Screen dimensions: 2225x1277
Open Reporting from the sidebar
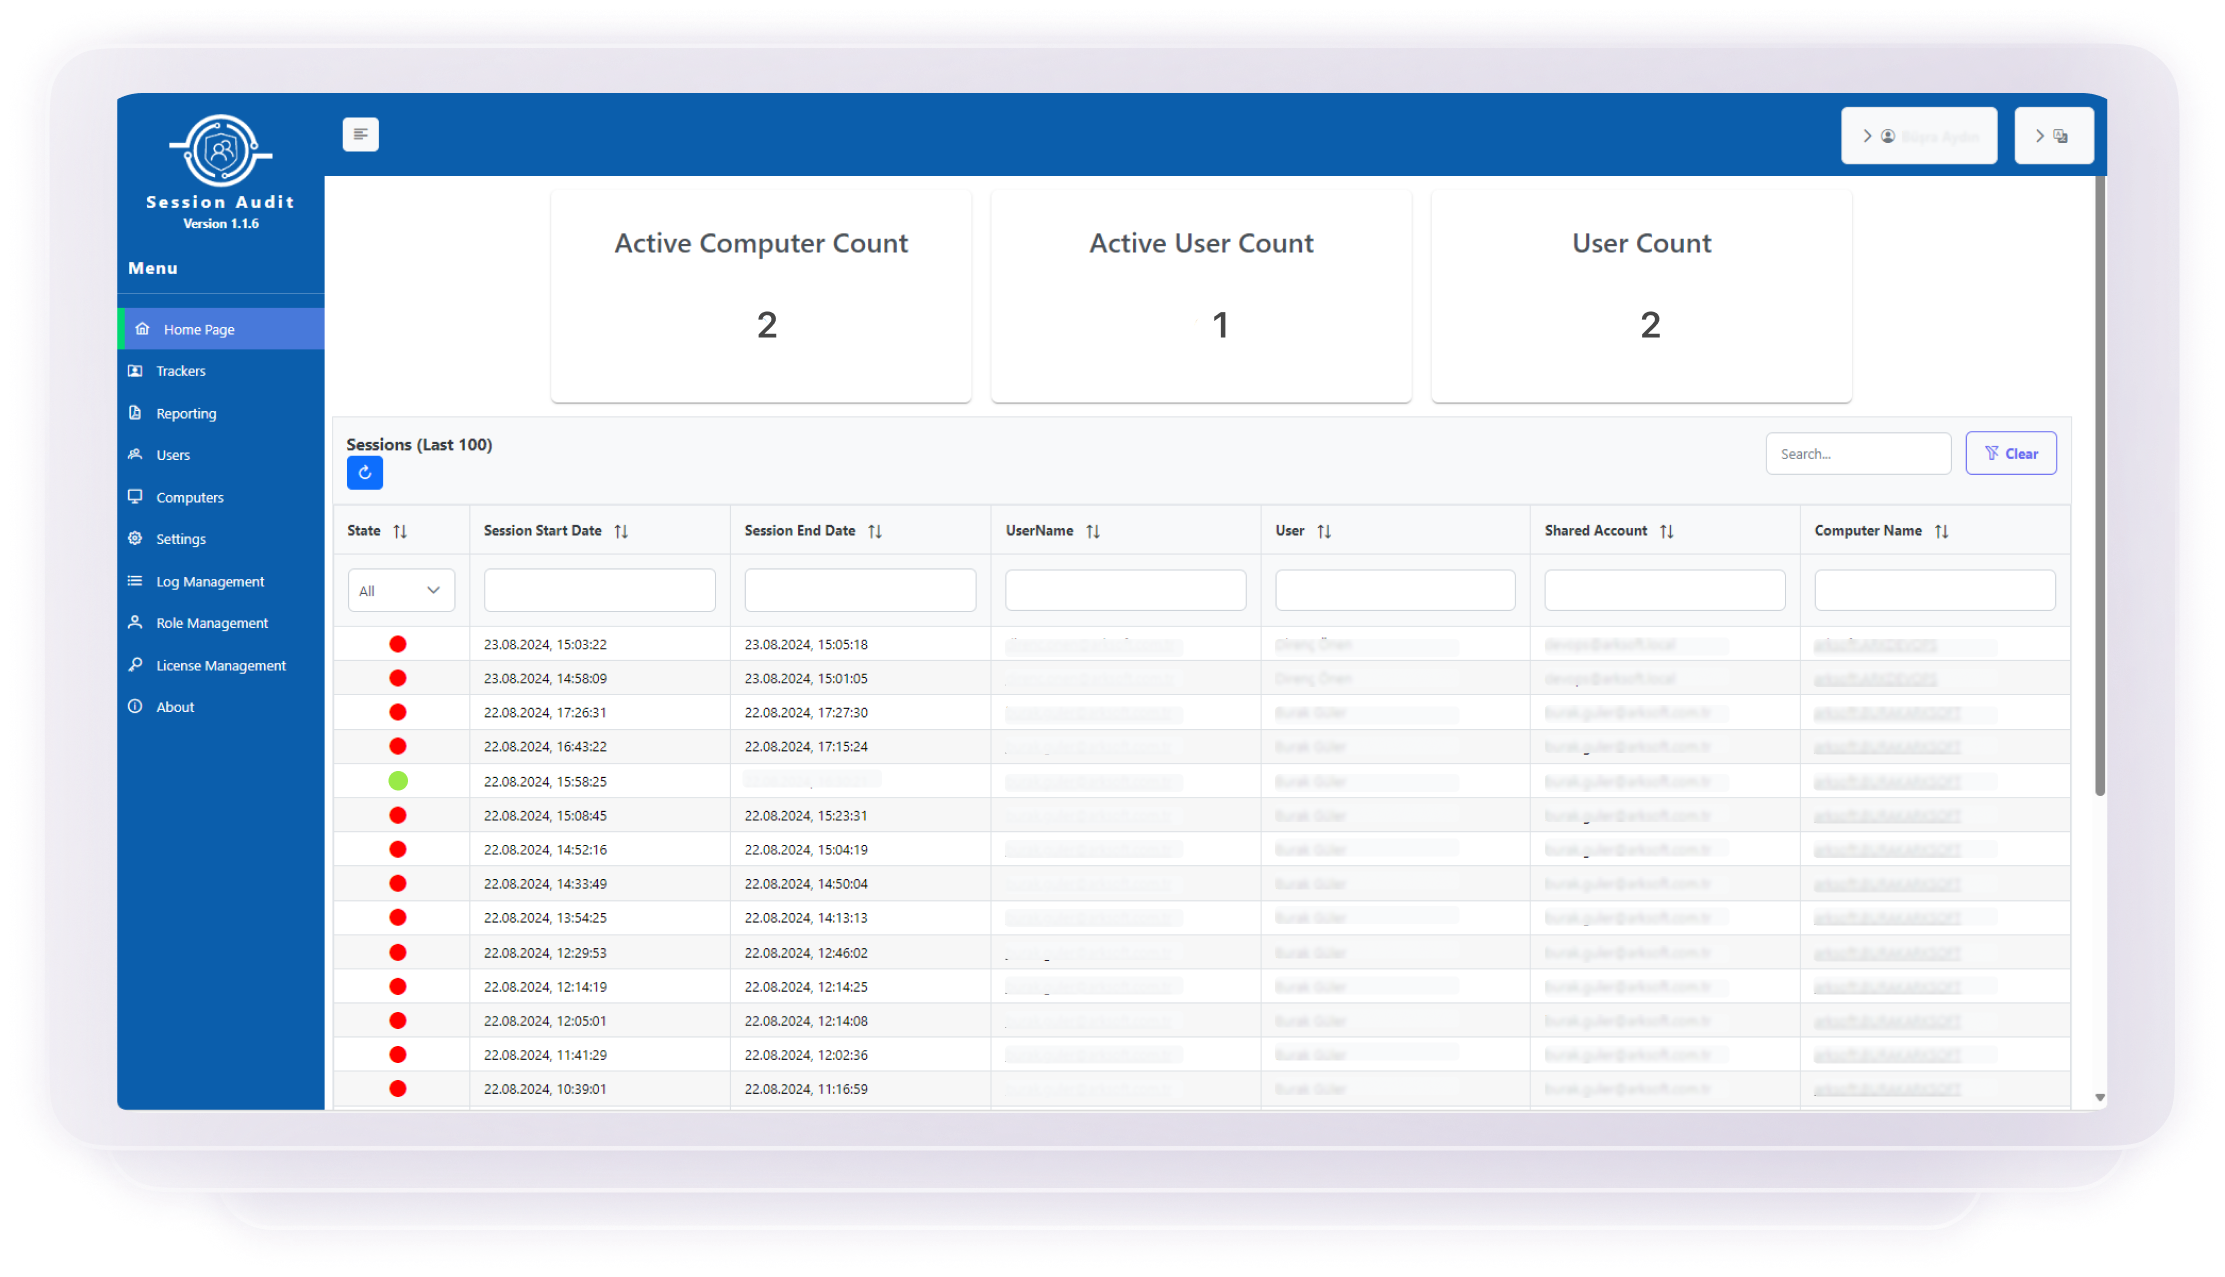tap(136, 412)
